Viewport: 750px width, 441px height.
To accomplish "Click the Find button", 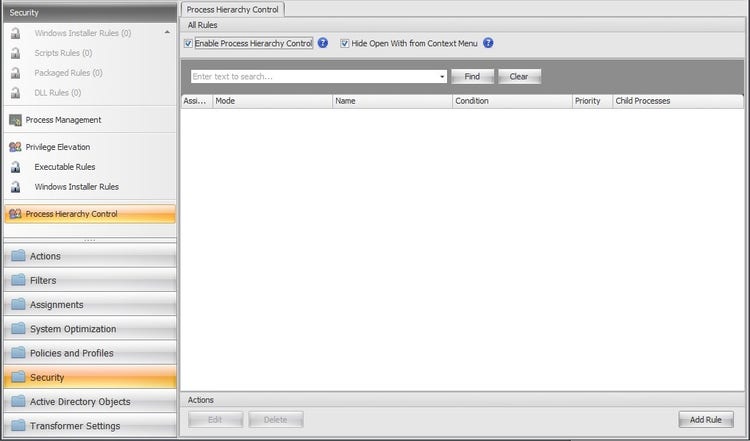I will point(472,77).
